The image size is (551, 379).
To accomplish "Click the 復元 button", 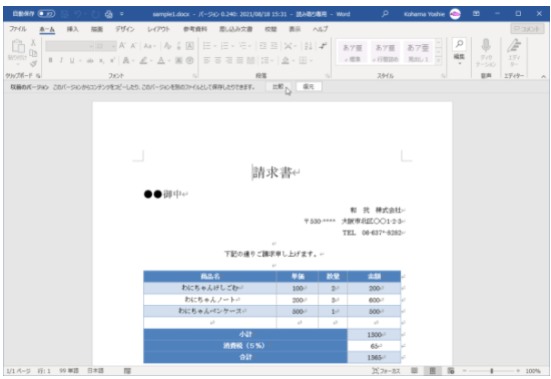I will (x=308, y=86).
